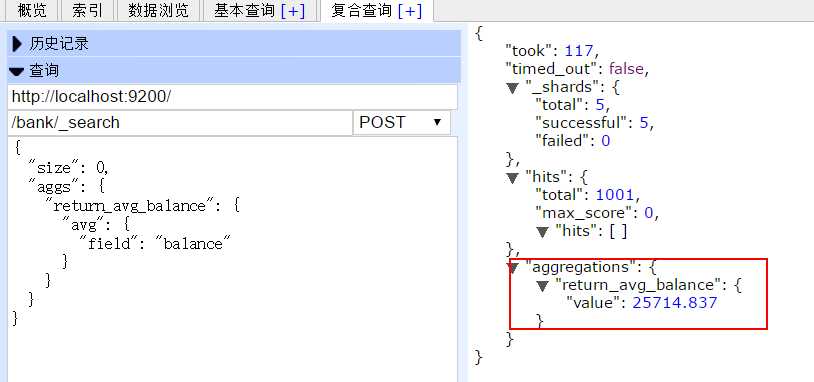Viewport: 814px width, 382px height.
Task: Collapse the "_shards" JSON node triangle
Action: pyautogui.click(x=513, y=88)
